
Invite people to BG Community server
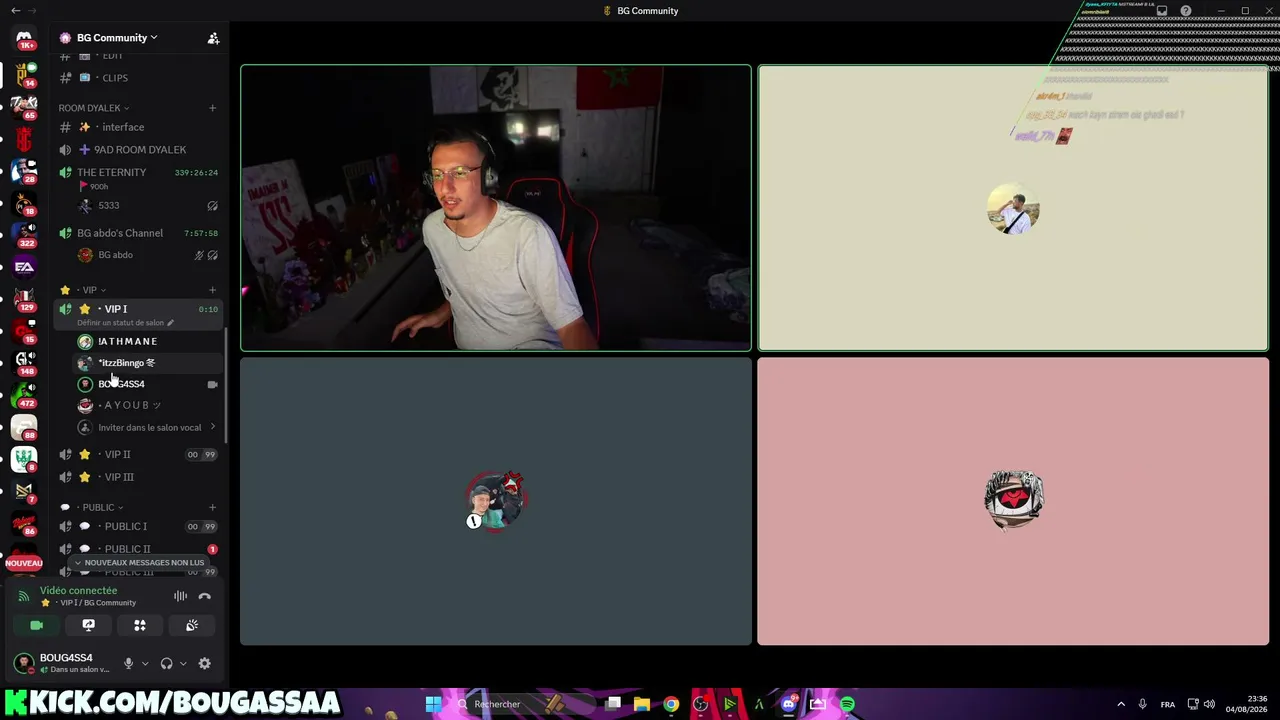pyautogui.click(x=213, y=38)
